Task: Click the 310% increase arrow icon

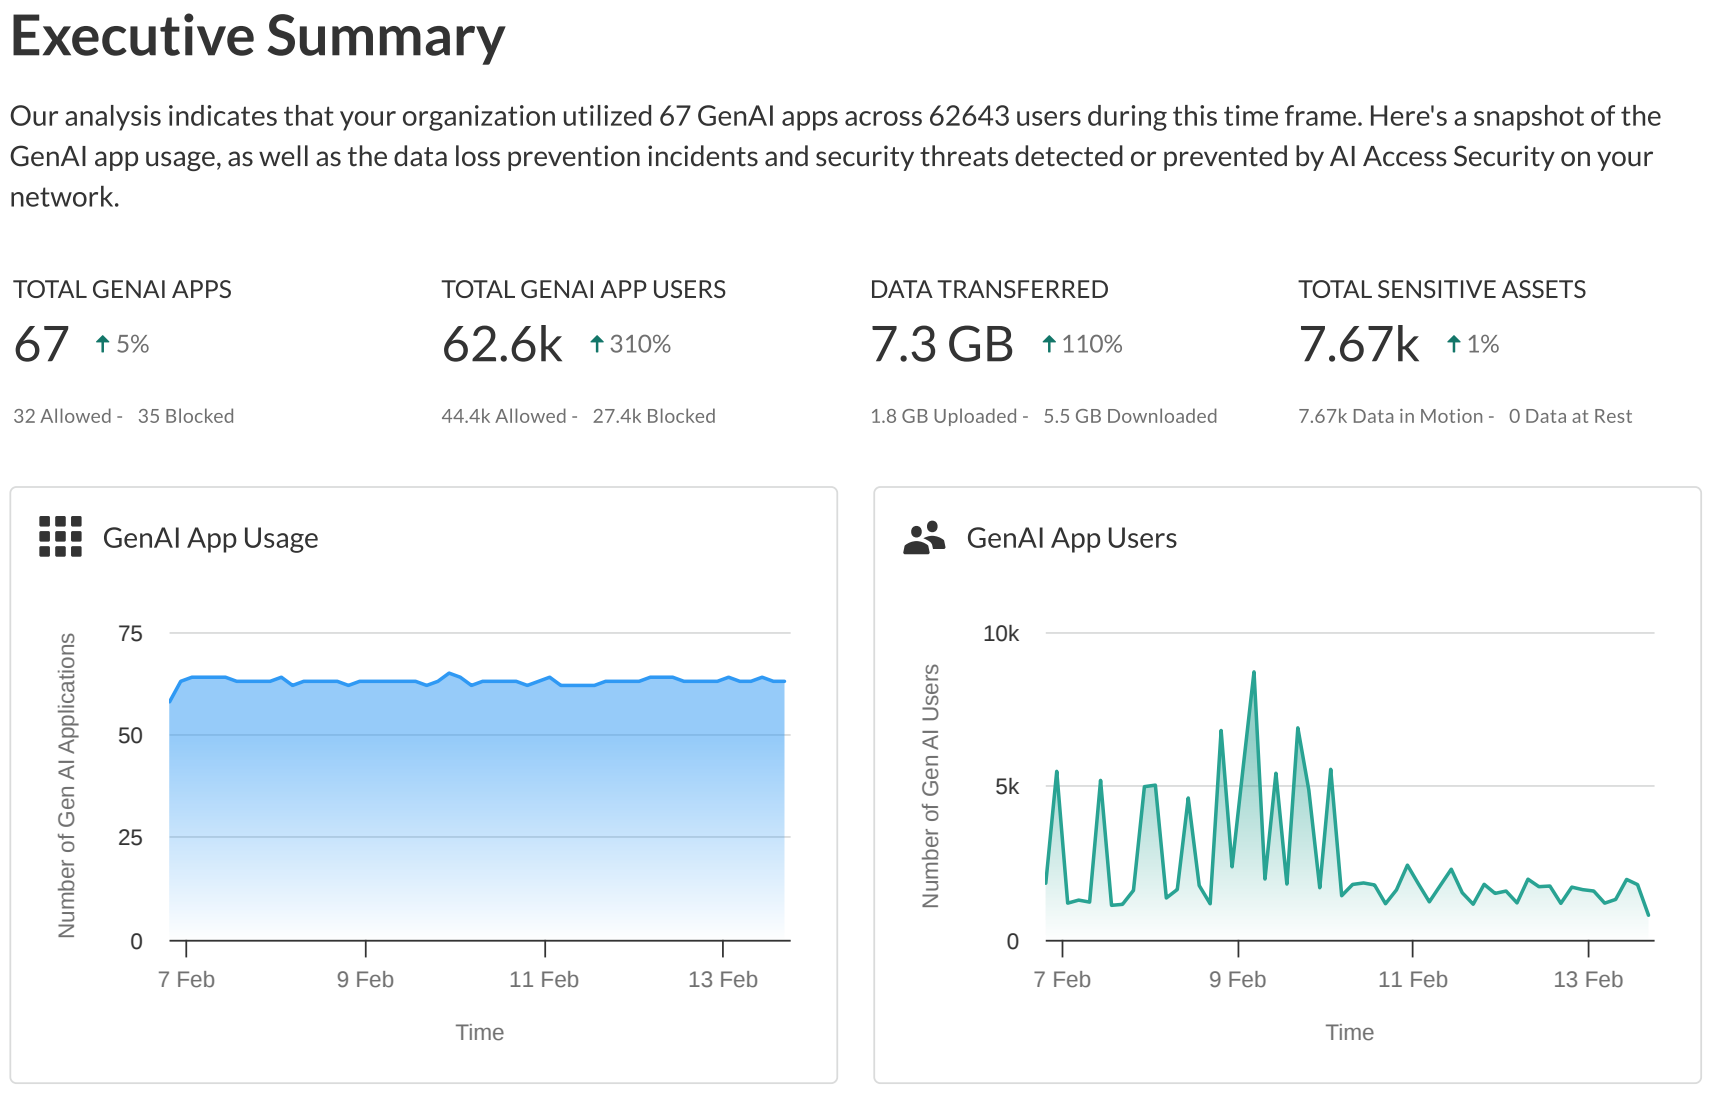Action: [x=597, y=344]
